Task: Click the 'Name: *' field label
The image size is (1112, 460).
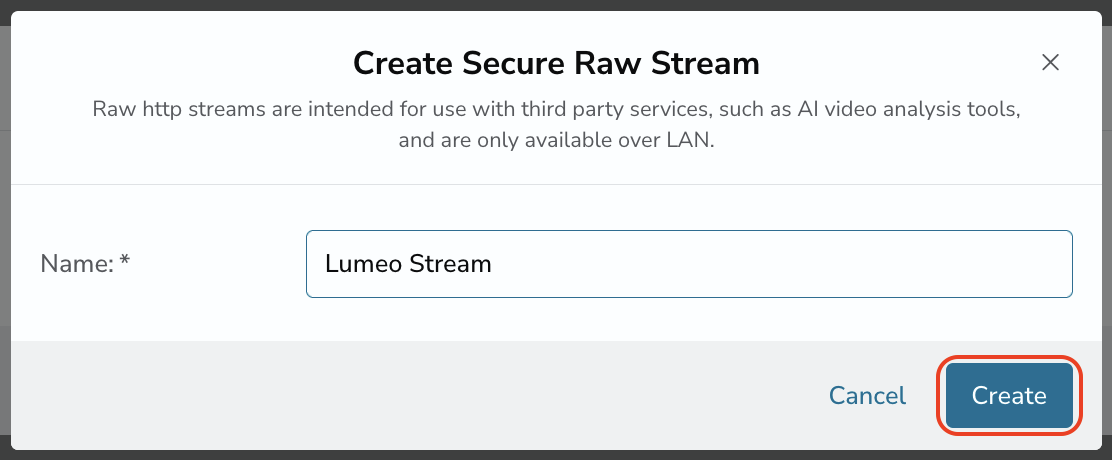Action: coord(85,264)
